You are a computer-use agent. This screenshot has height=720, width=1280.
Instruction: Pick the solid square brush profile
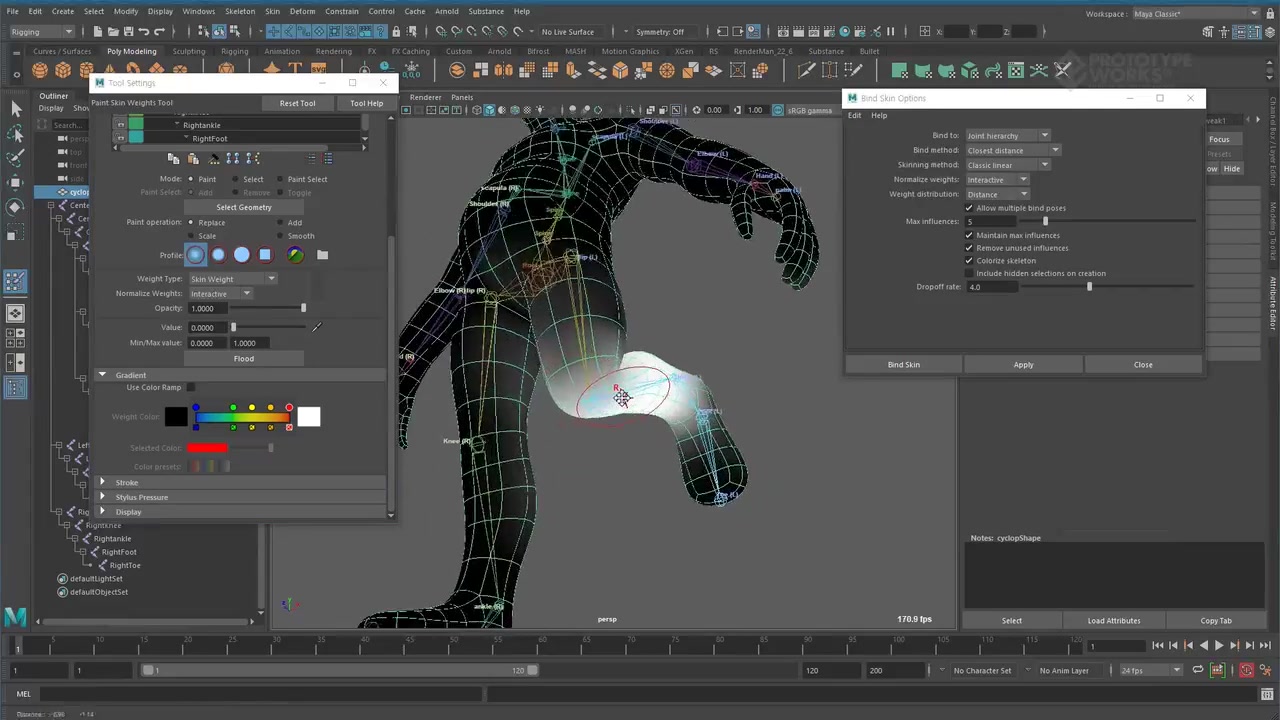265,255
